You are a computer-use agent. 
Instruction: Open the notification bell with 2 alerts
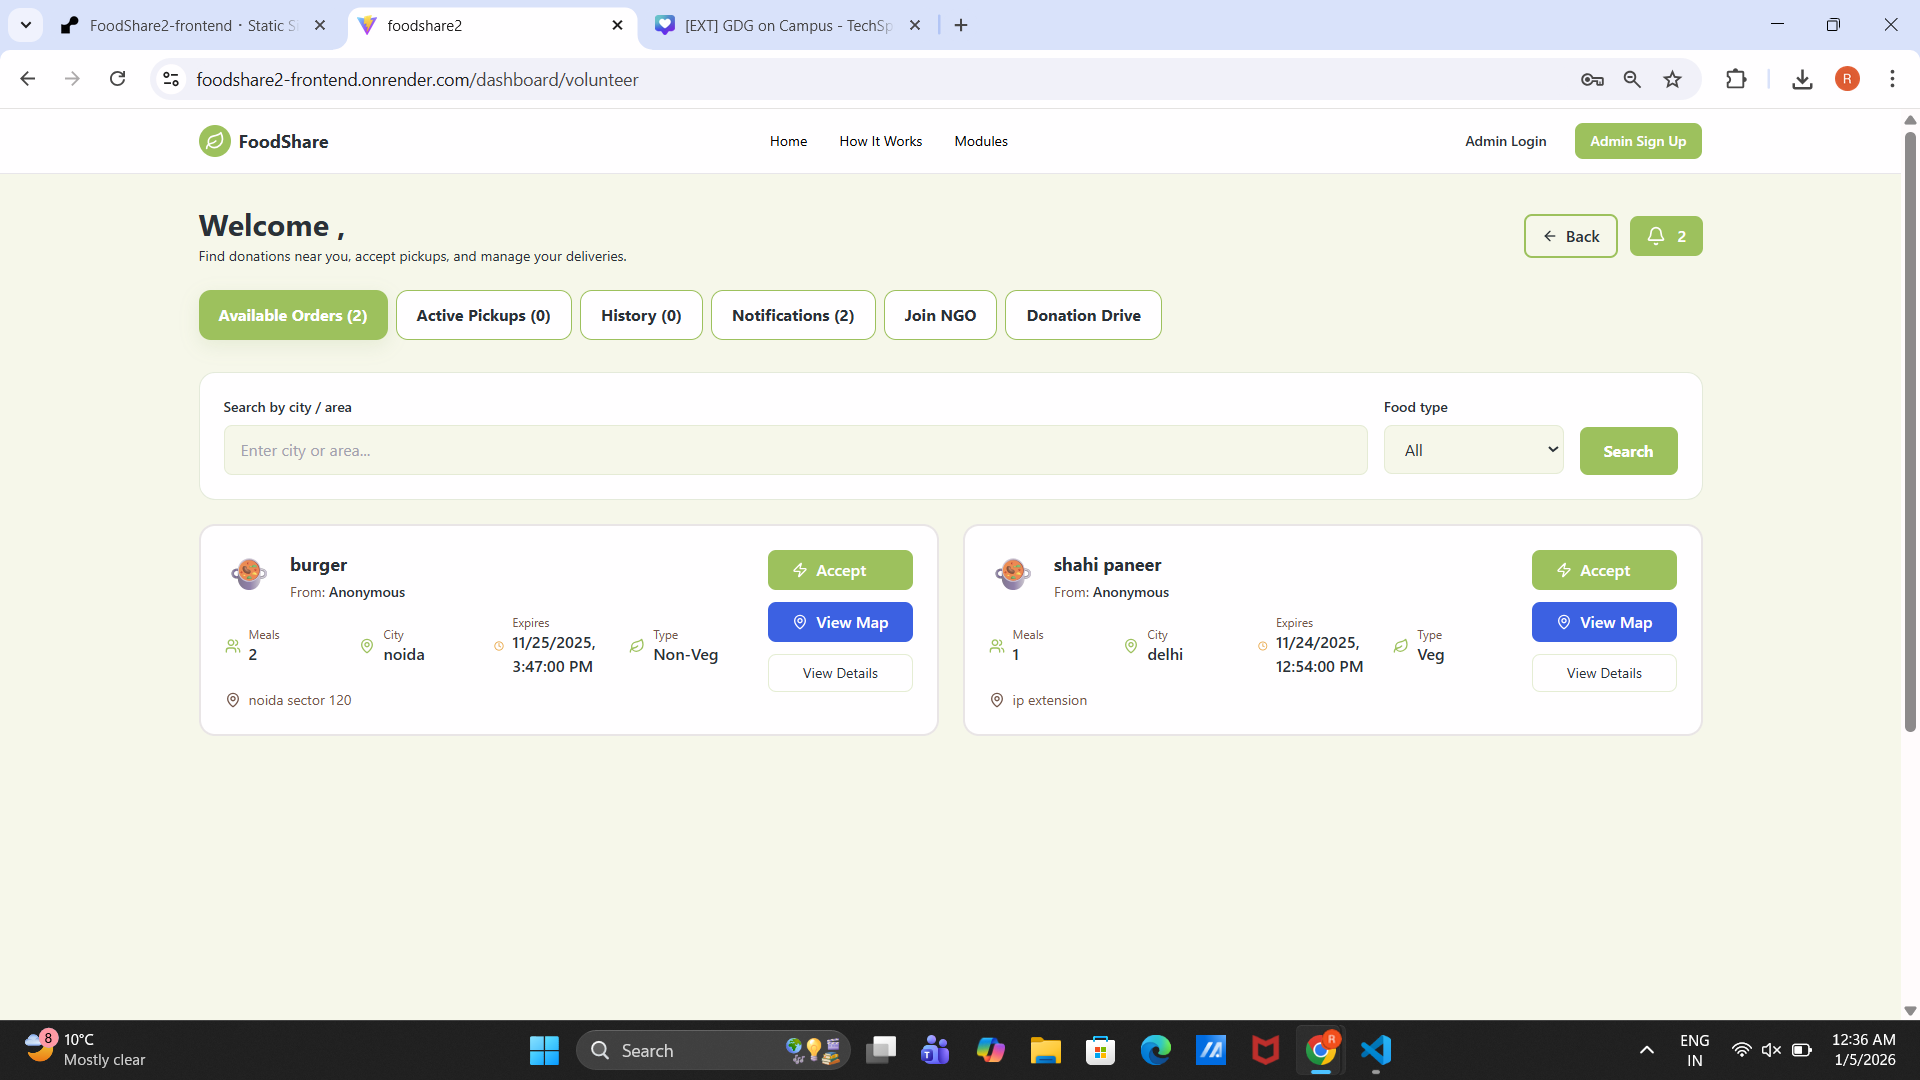[1665, 236]
